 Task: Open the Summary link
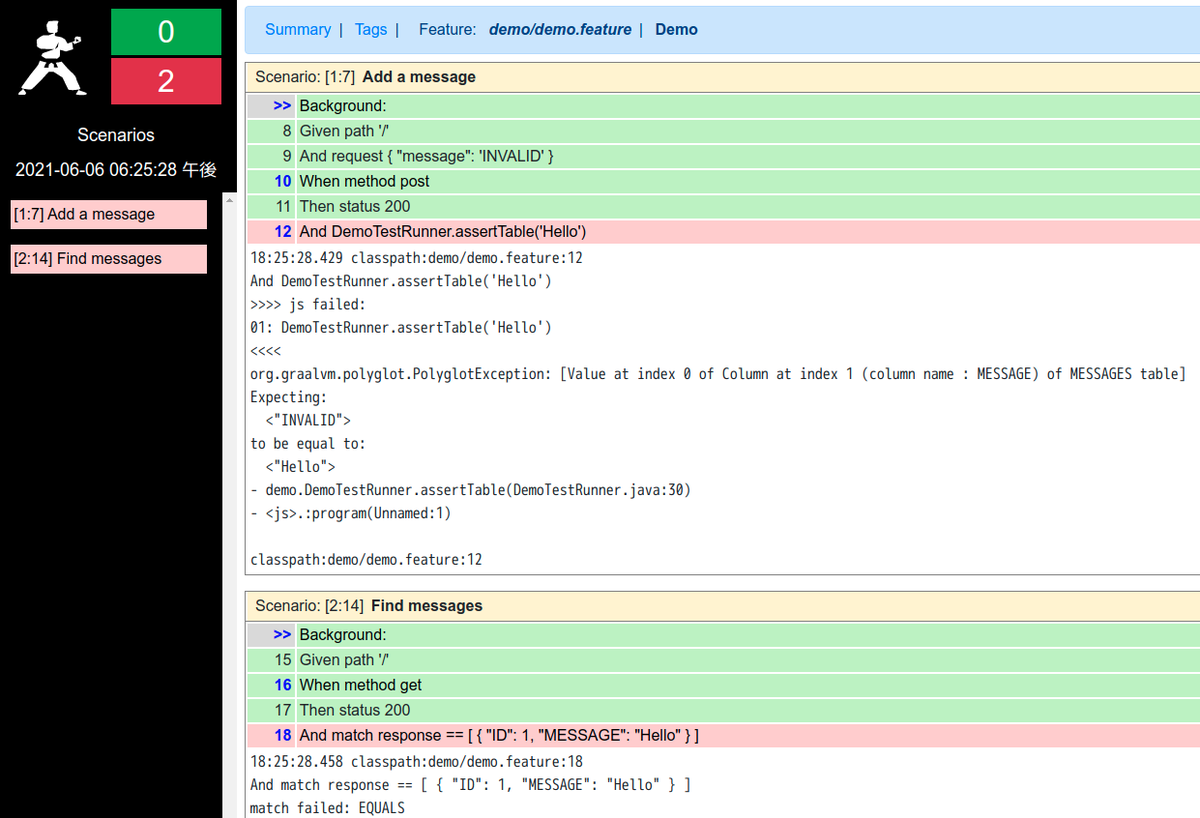(x=297, y=29)
